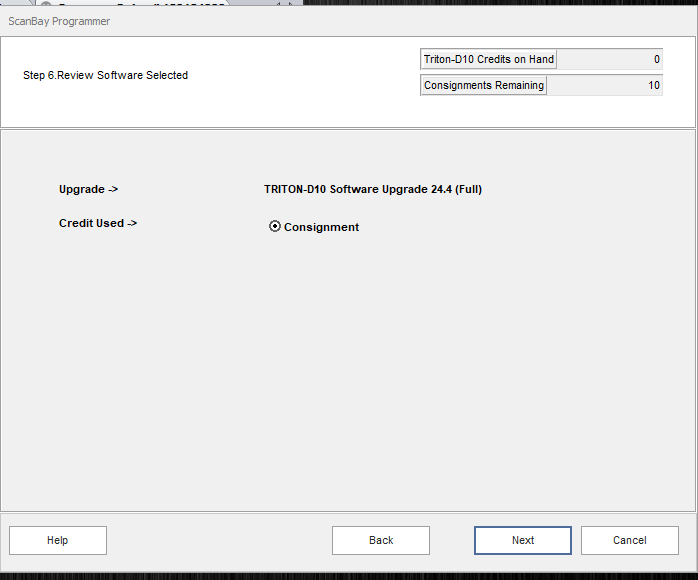Click the ScanBay Programmer title bar
Image resolution: width=698 pixels, height=580 pixels.
(300, 21)
